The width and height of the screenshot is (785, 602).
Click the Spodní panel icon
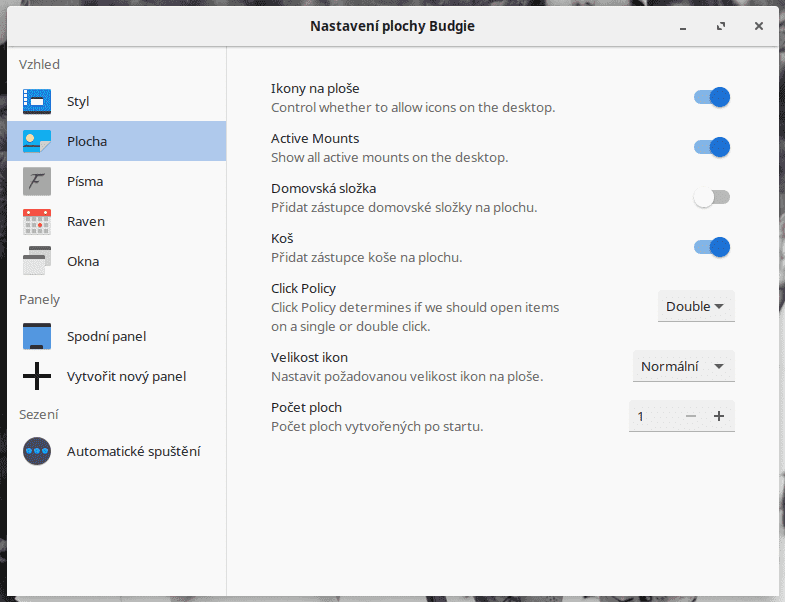point(37,336)
